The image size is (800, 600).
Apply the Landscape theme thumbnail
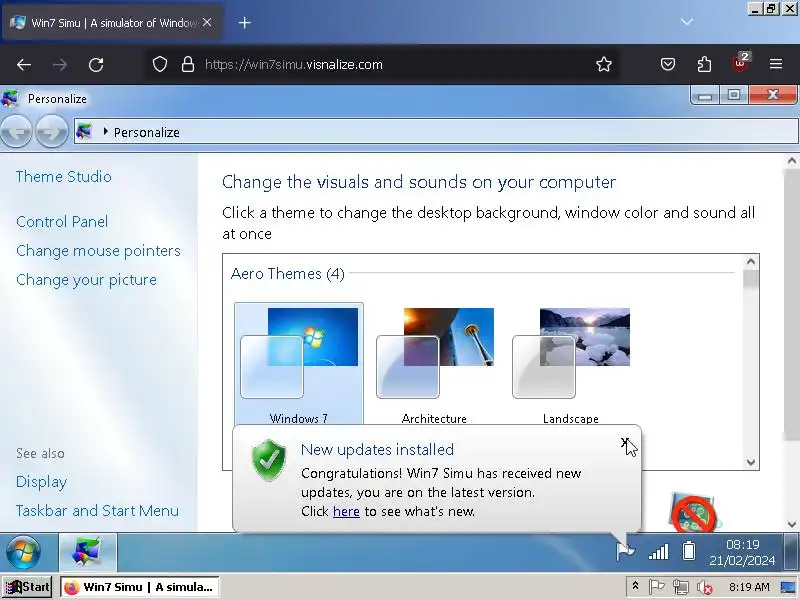click(571, 365)
